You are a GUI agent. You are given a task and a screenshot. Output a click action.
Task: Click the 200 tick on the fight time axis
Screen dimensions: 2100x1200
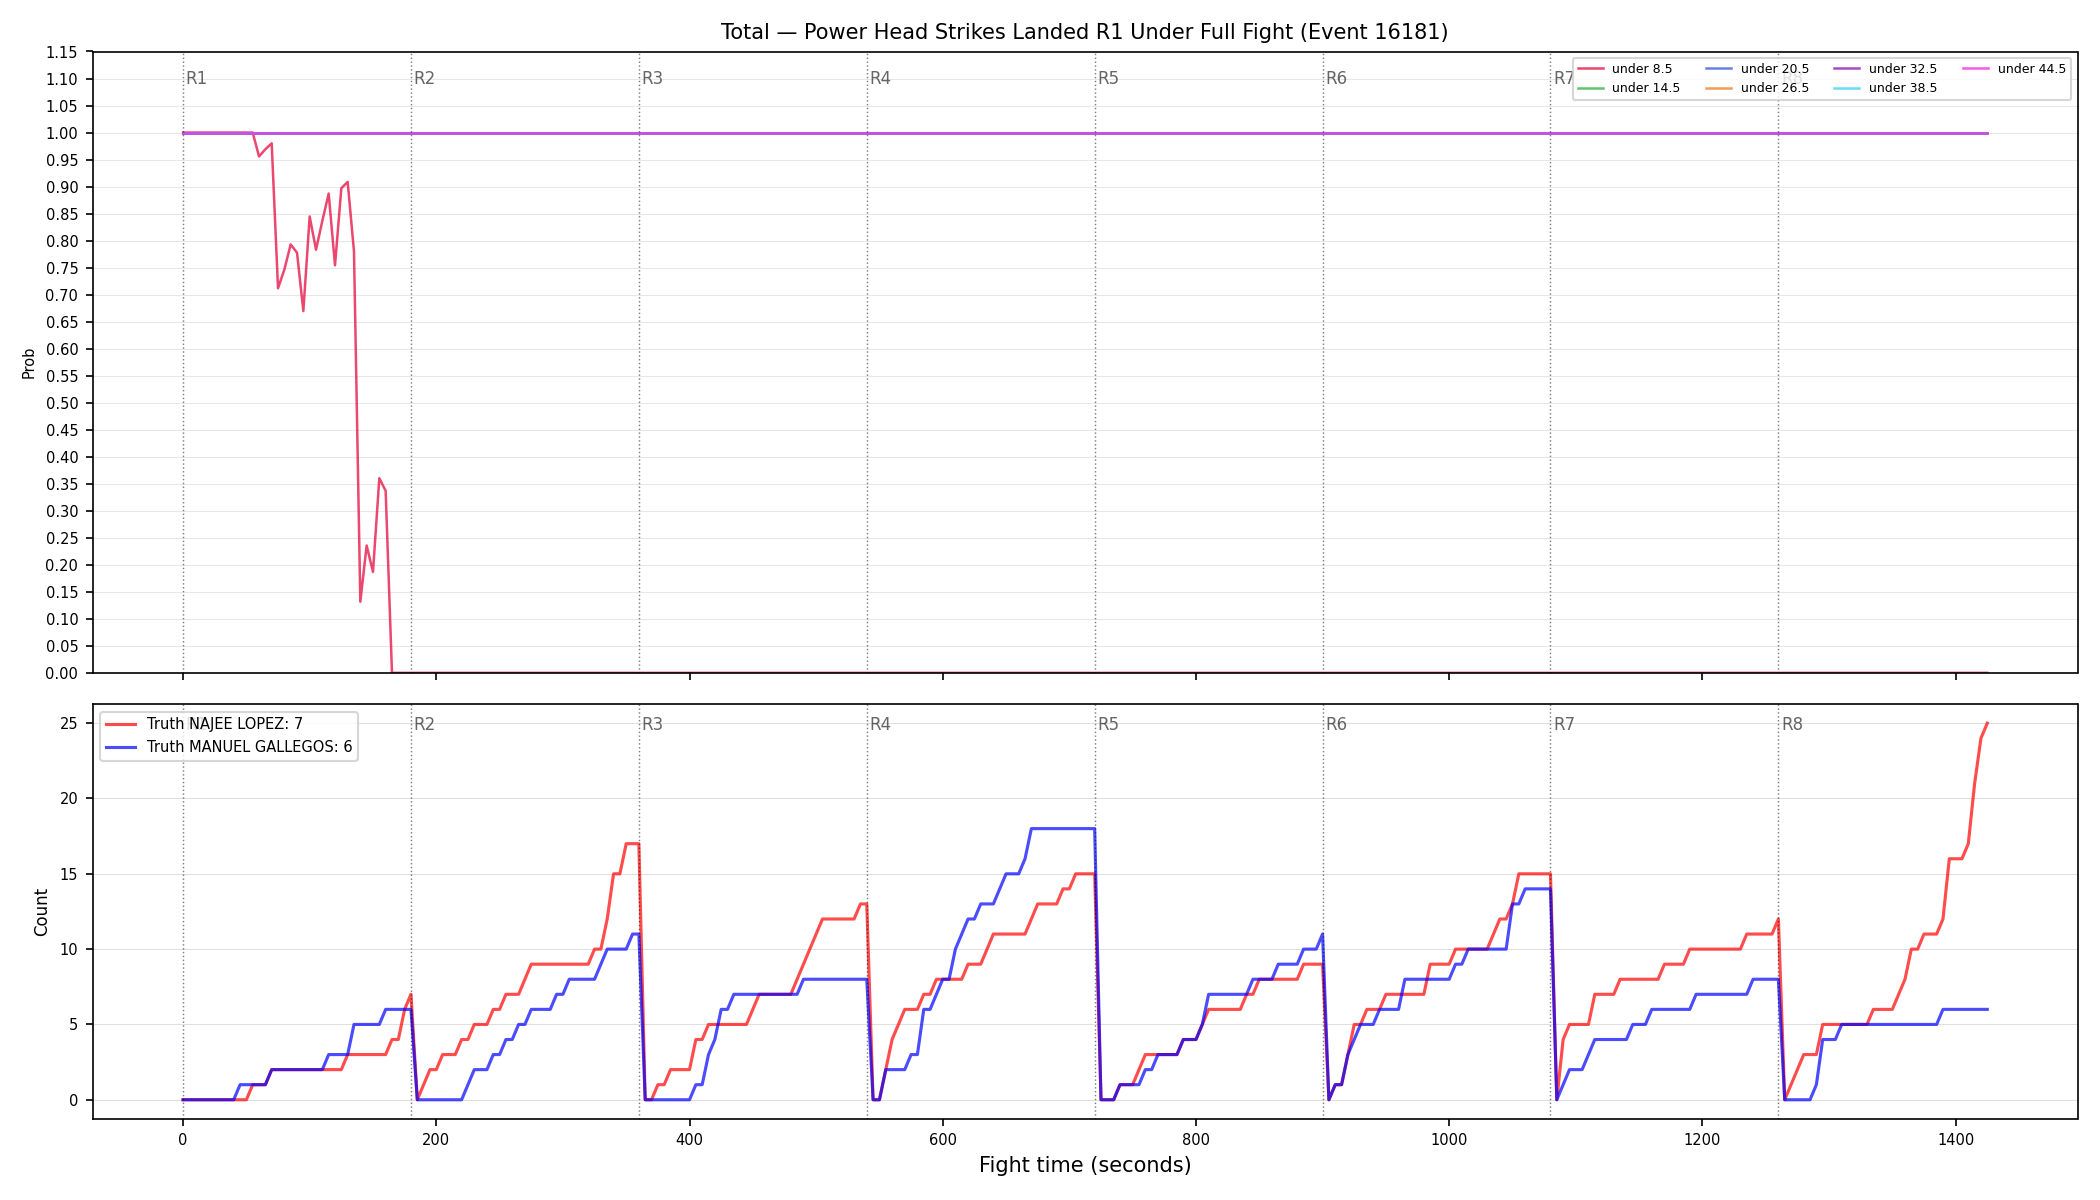pos(435,1138)
